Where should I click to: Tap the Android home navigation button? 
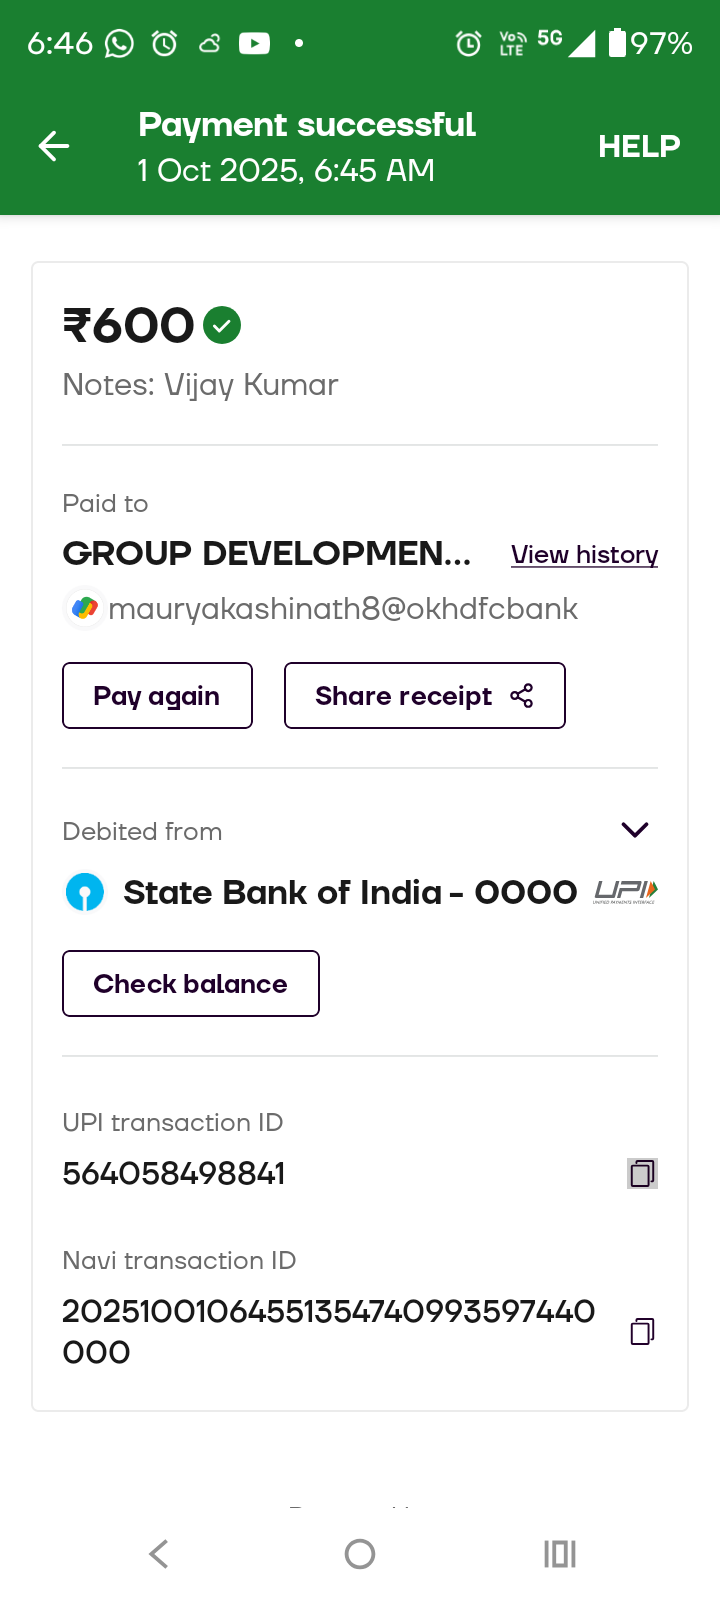point(360,1553)
